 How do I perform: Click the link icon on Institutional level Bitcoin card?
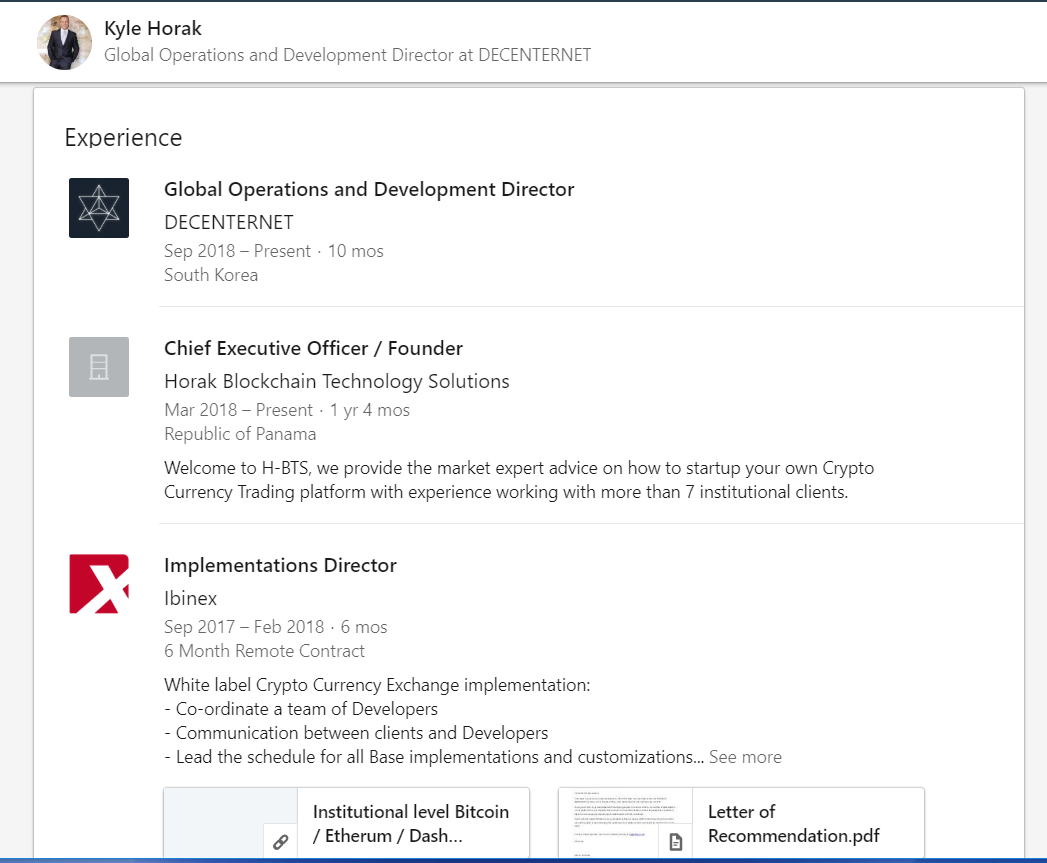pyautogui.click(x=280, y=842)
